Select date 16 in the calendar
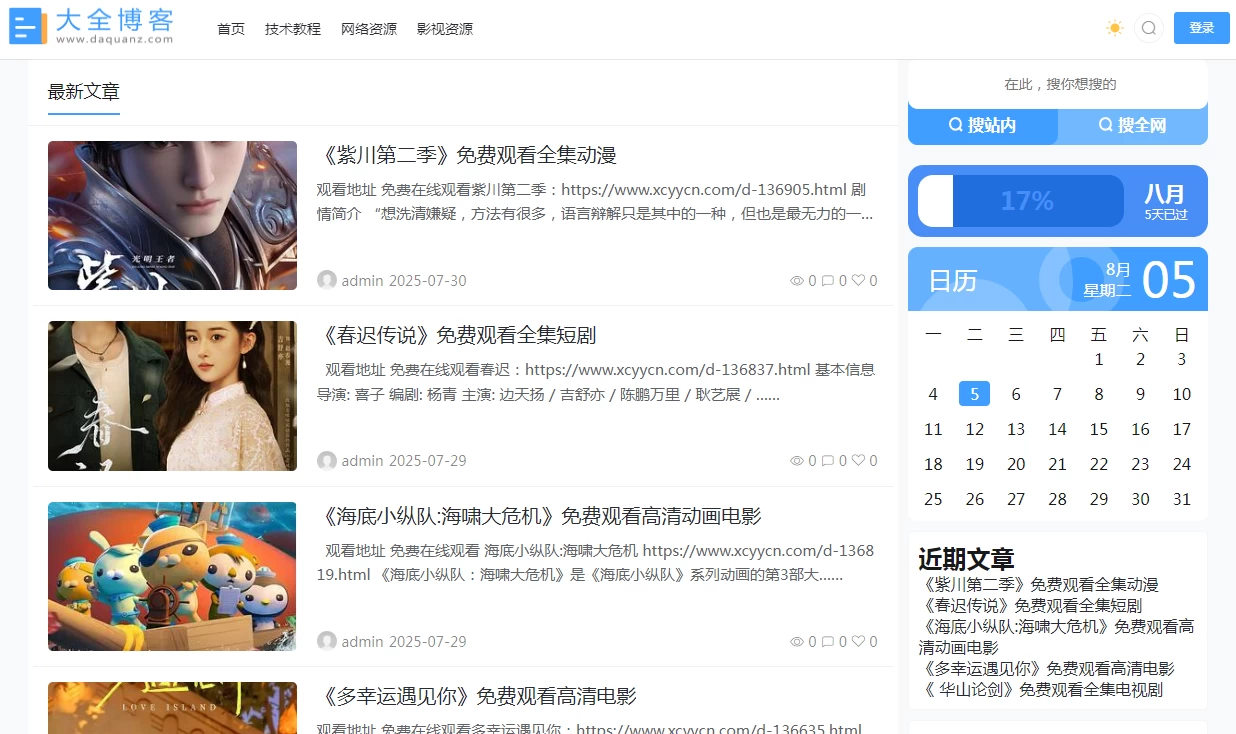Screen dimensions: 1236x734 click(1140, 428)
